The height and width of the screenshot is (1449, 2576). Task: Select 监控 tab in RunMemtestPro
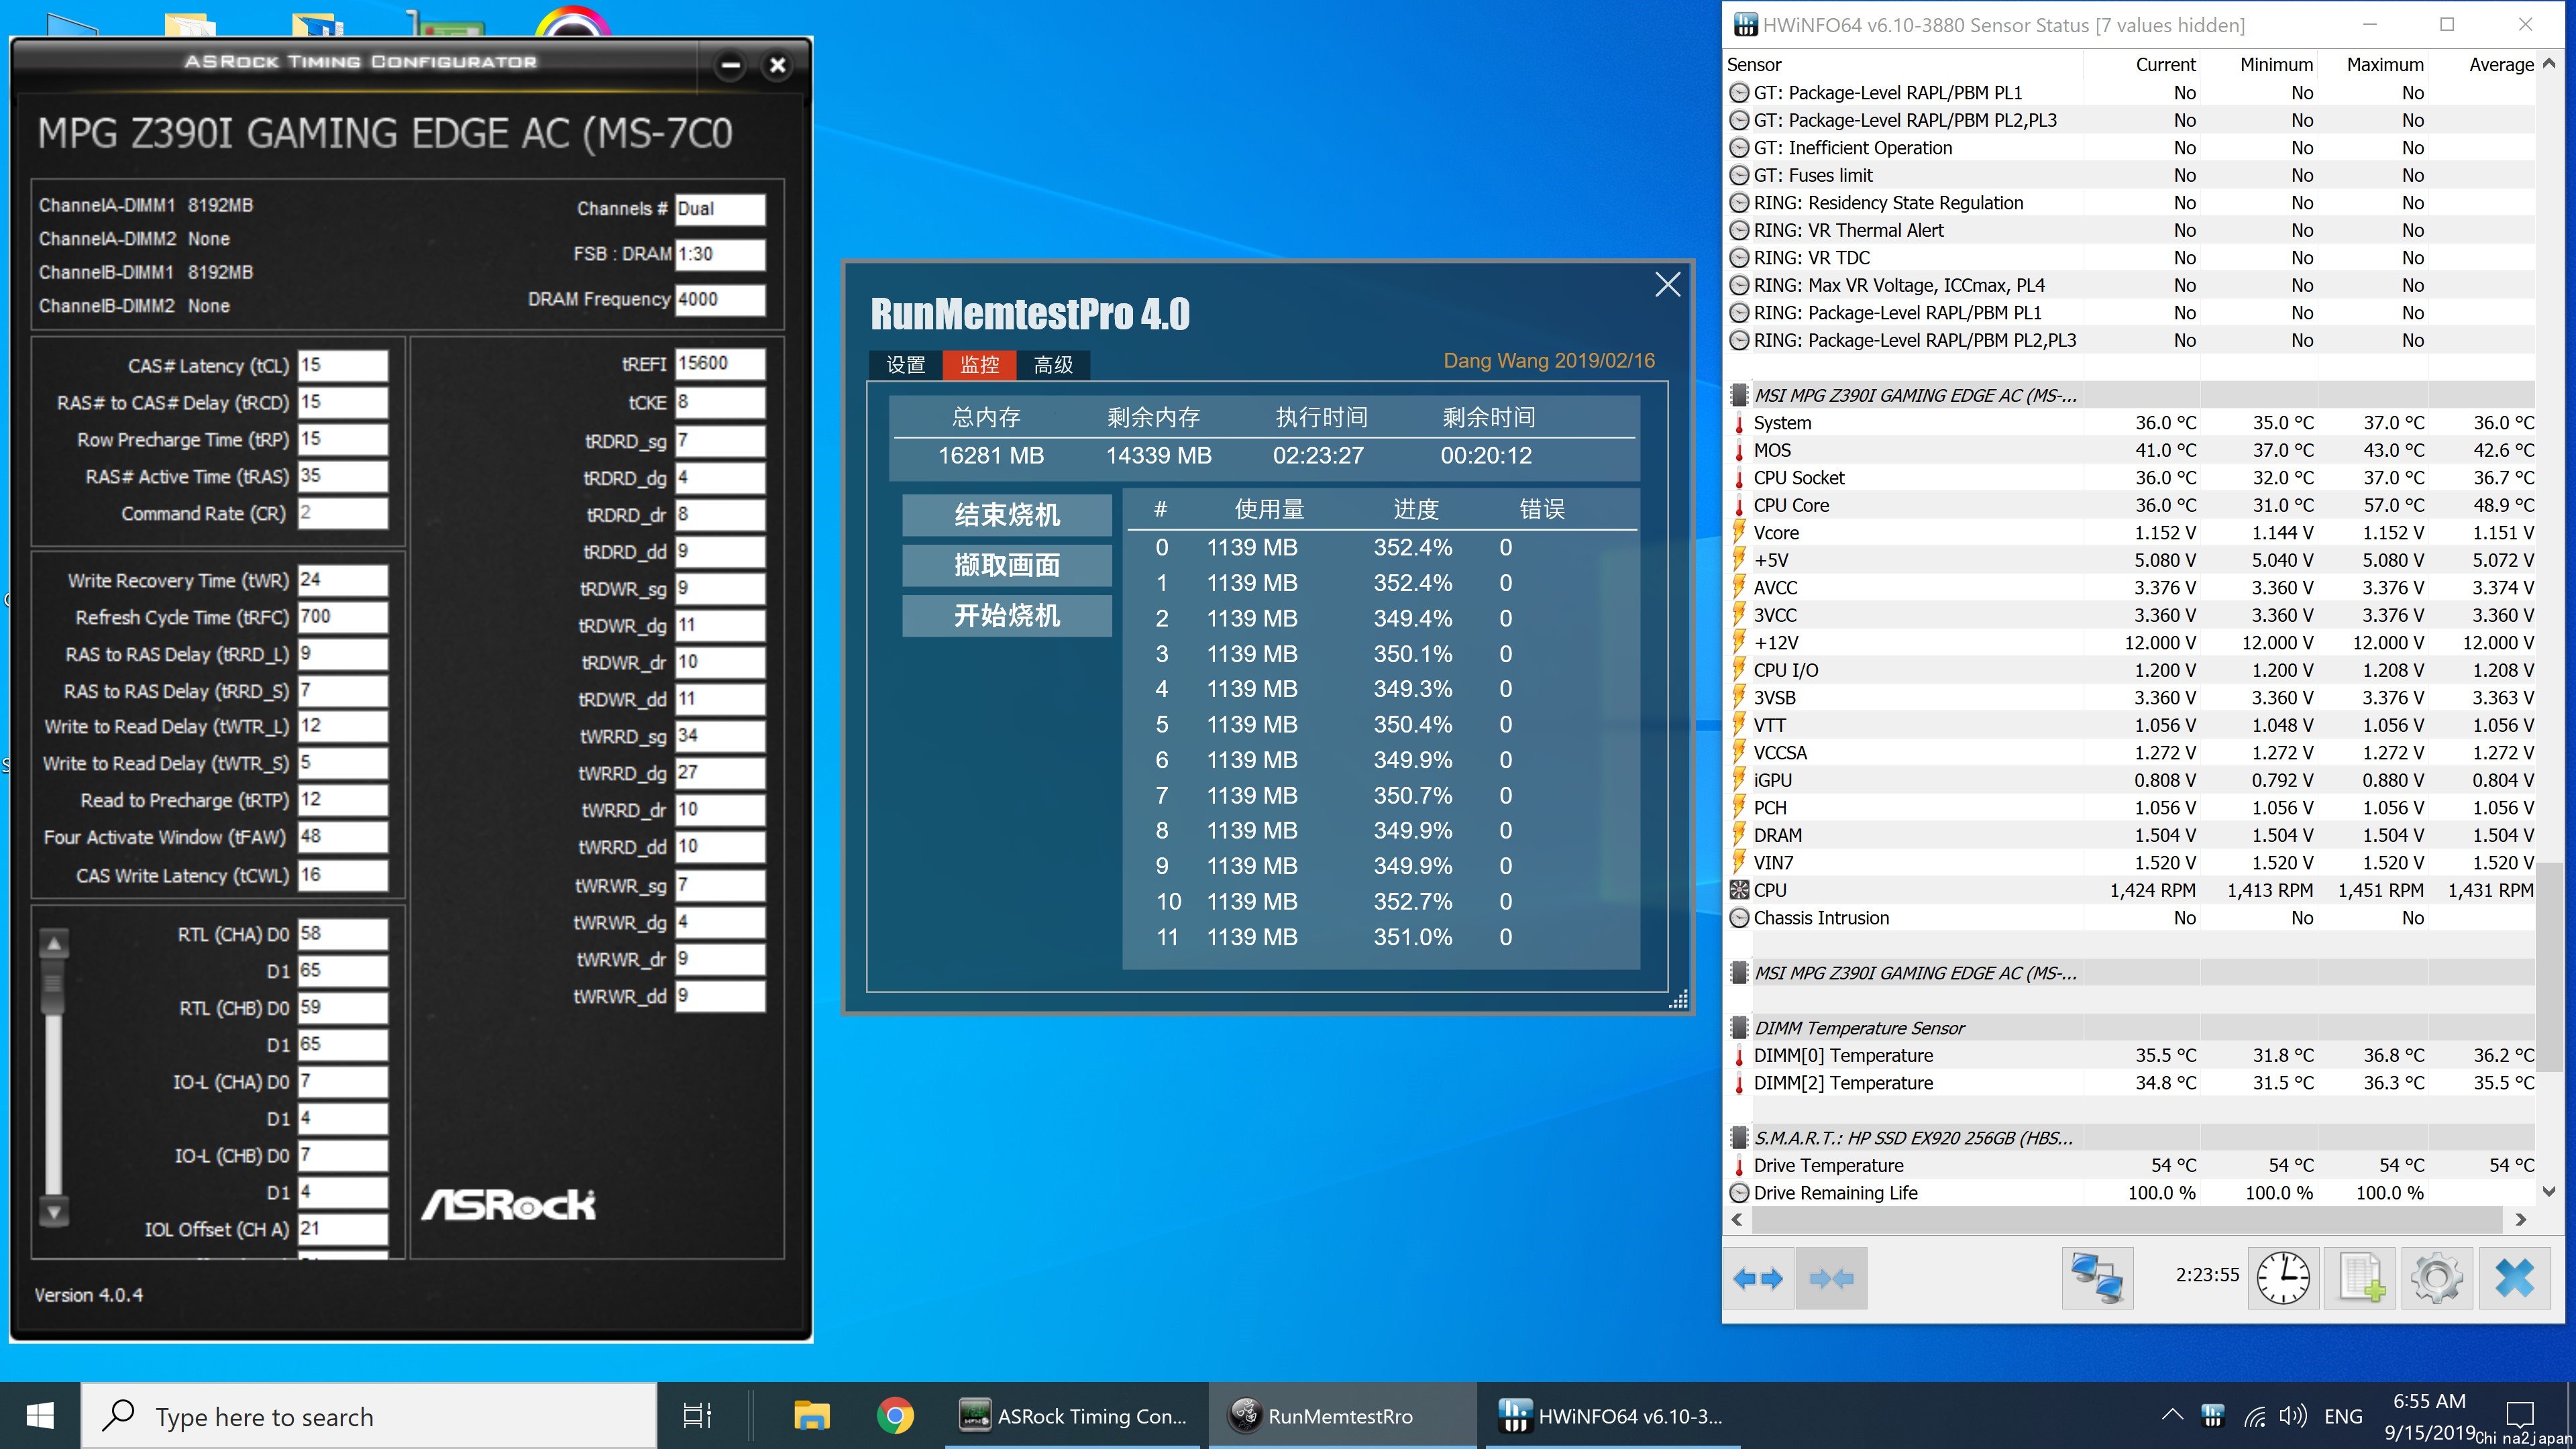pyautogui.click(x=979, y=365)
